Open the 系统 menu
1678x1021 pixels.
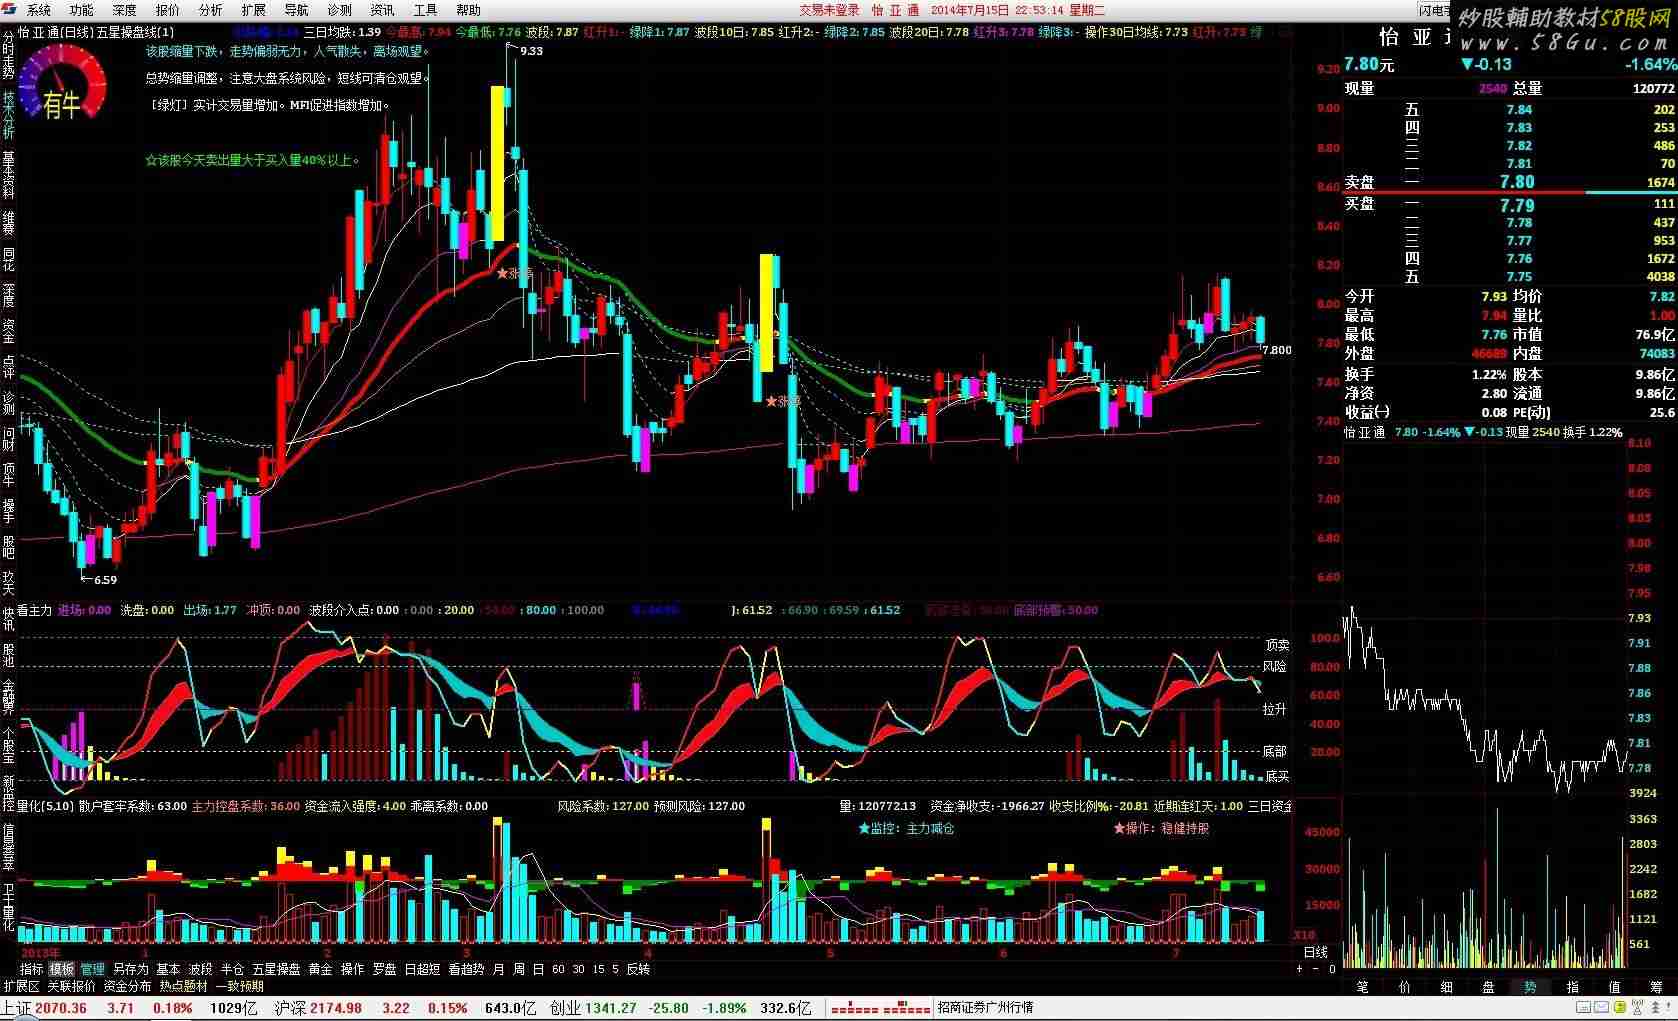(39, 10)
